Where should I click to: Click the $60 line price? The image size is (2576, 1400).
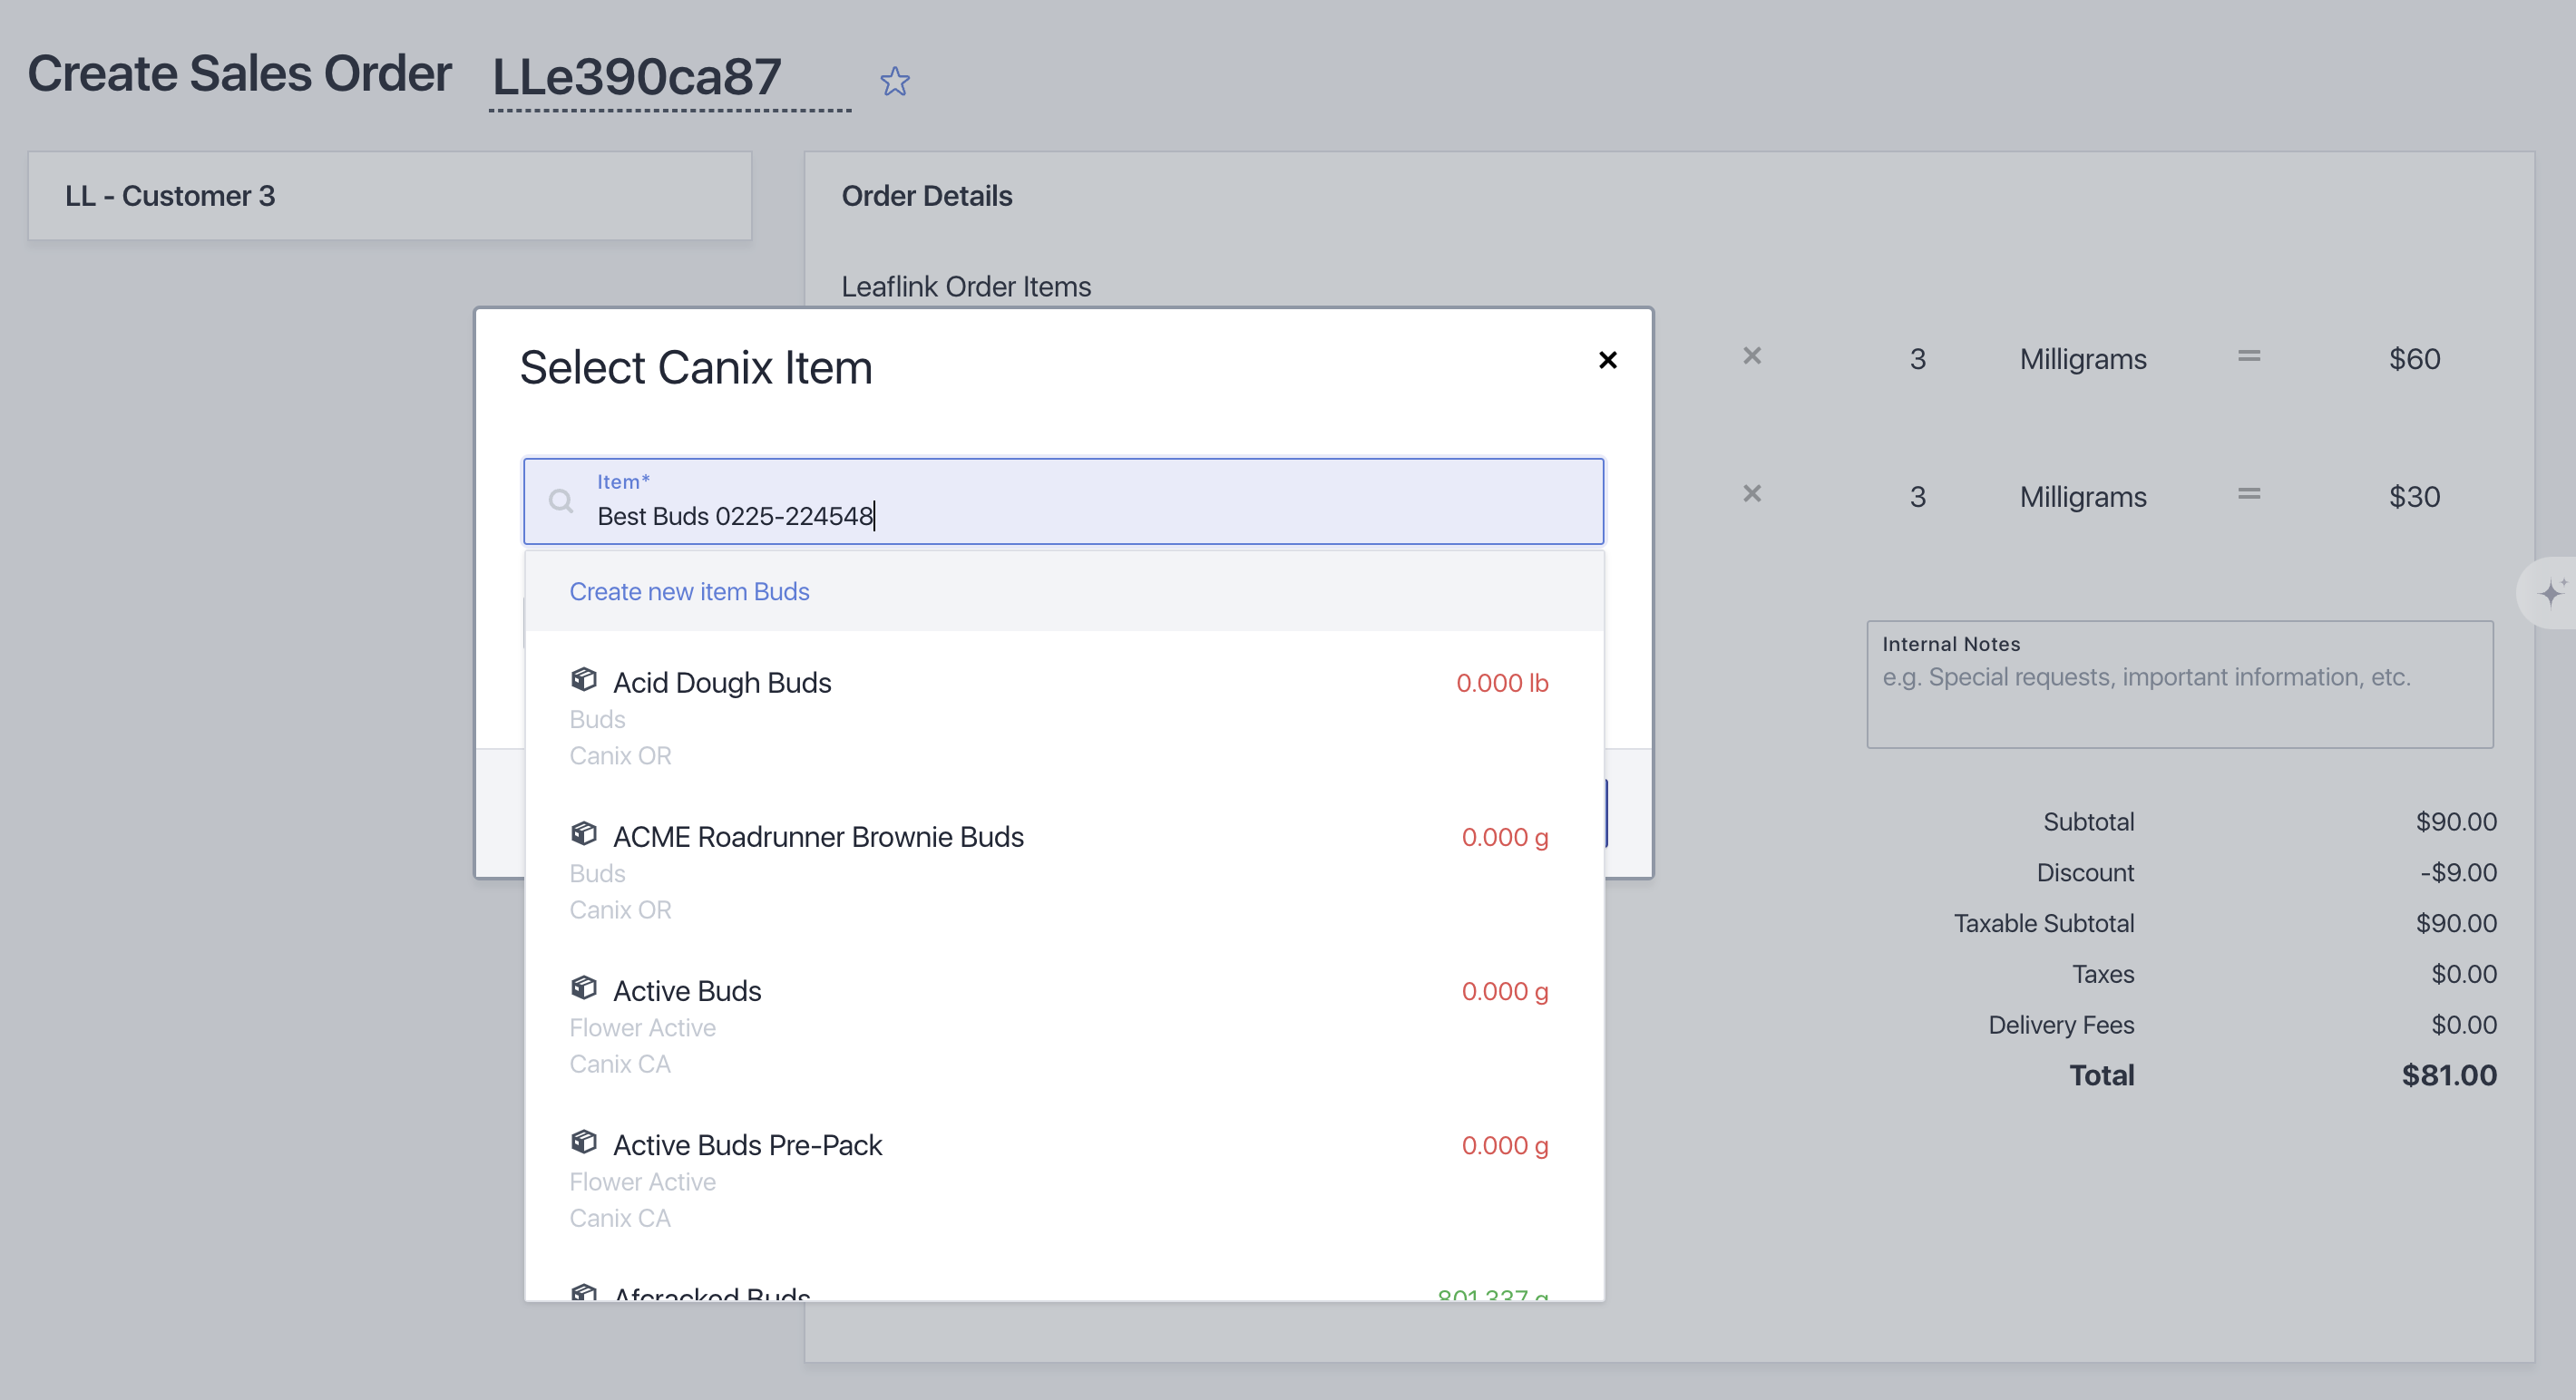pyautogui.click(x=2414, y=359)
